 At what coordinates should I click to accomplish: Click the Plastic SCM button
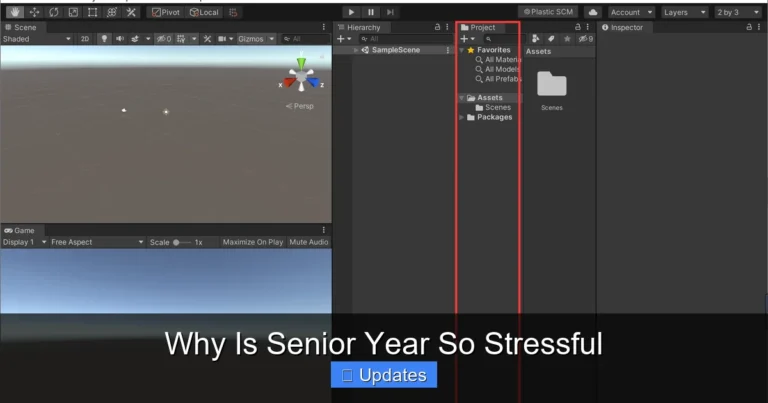[x=548, y=12]
